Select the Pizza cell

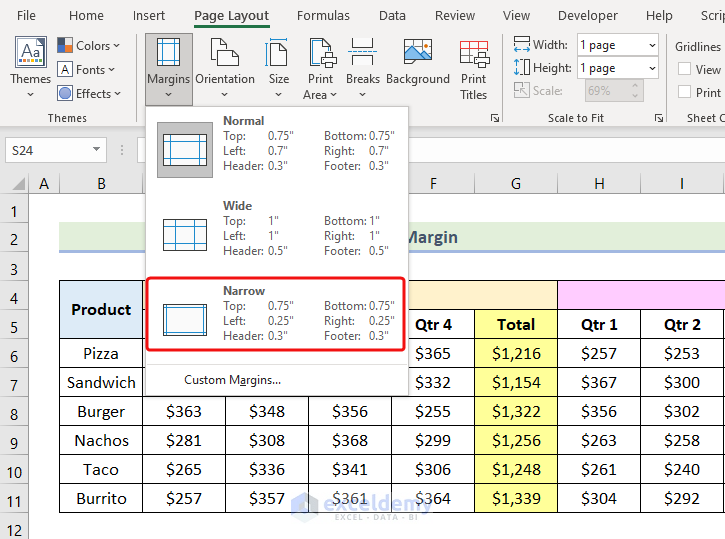click(101, 354)
